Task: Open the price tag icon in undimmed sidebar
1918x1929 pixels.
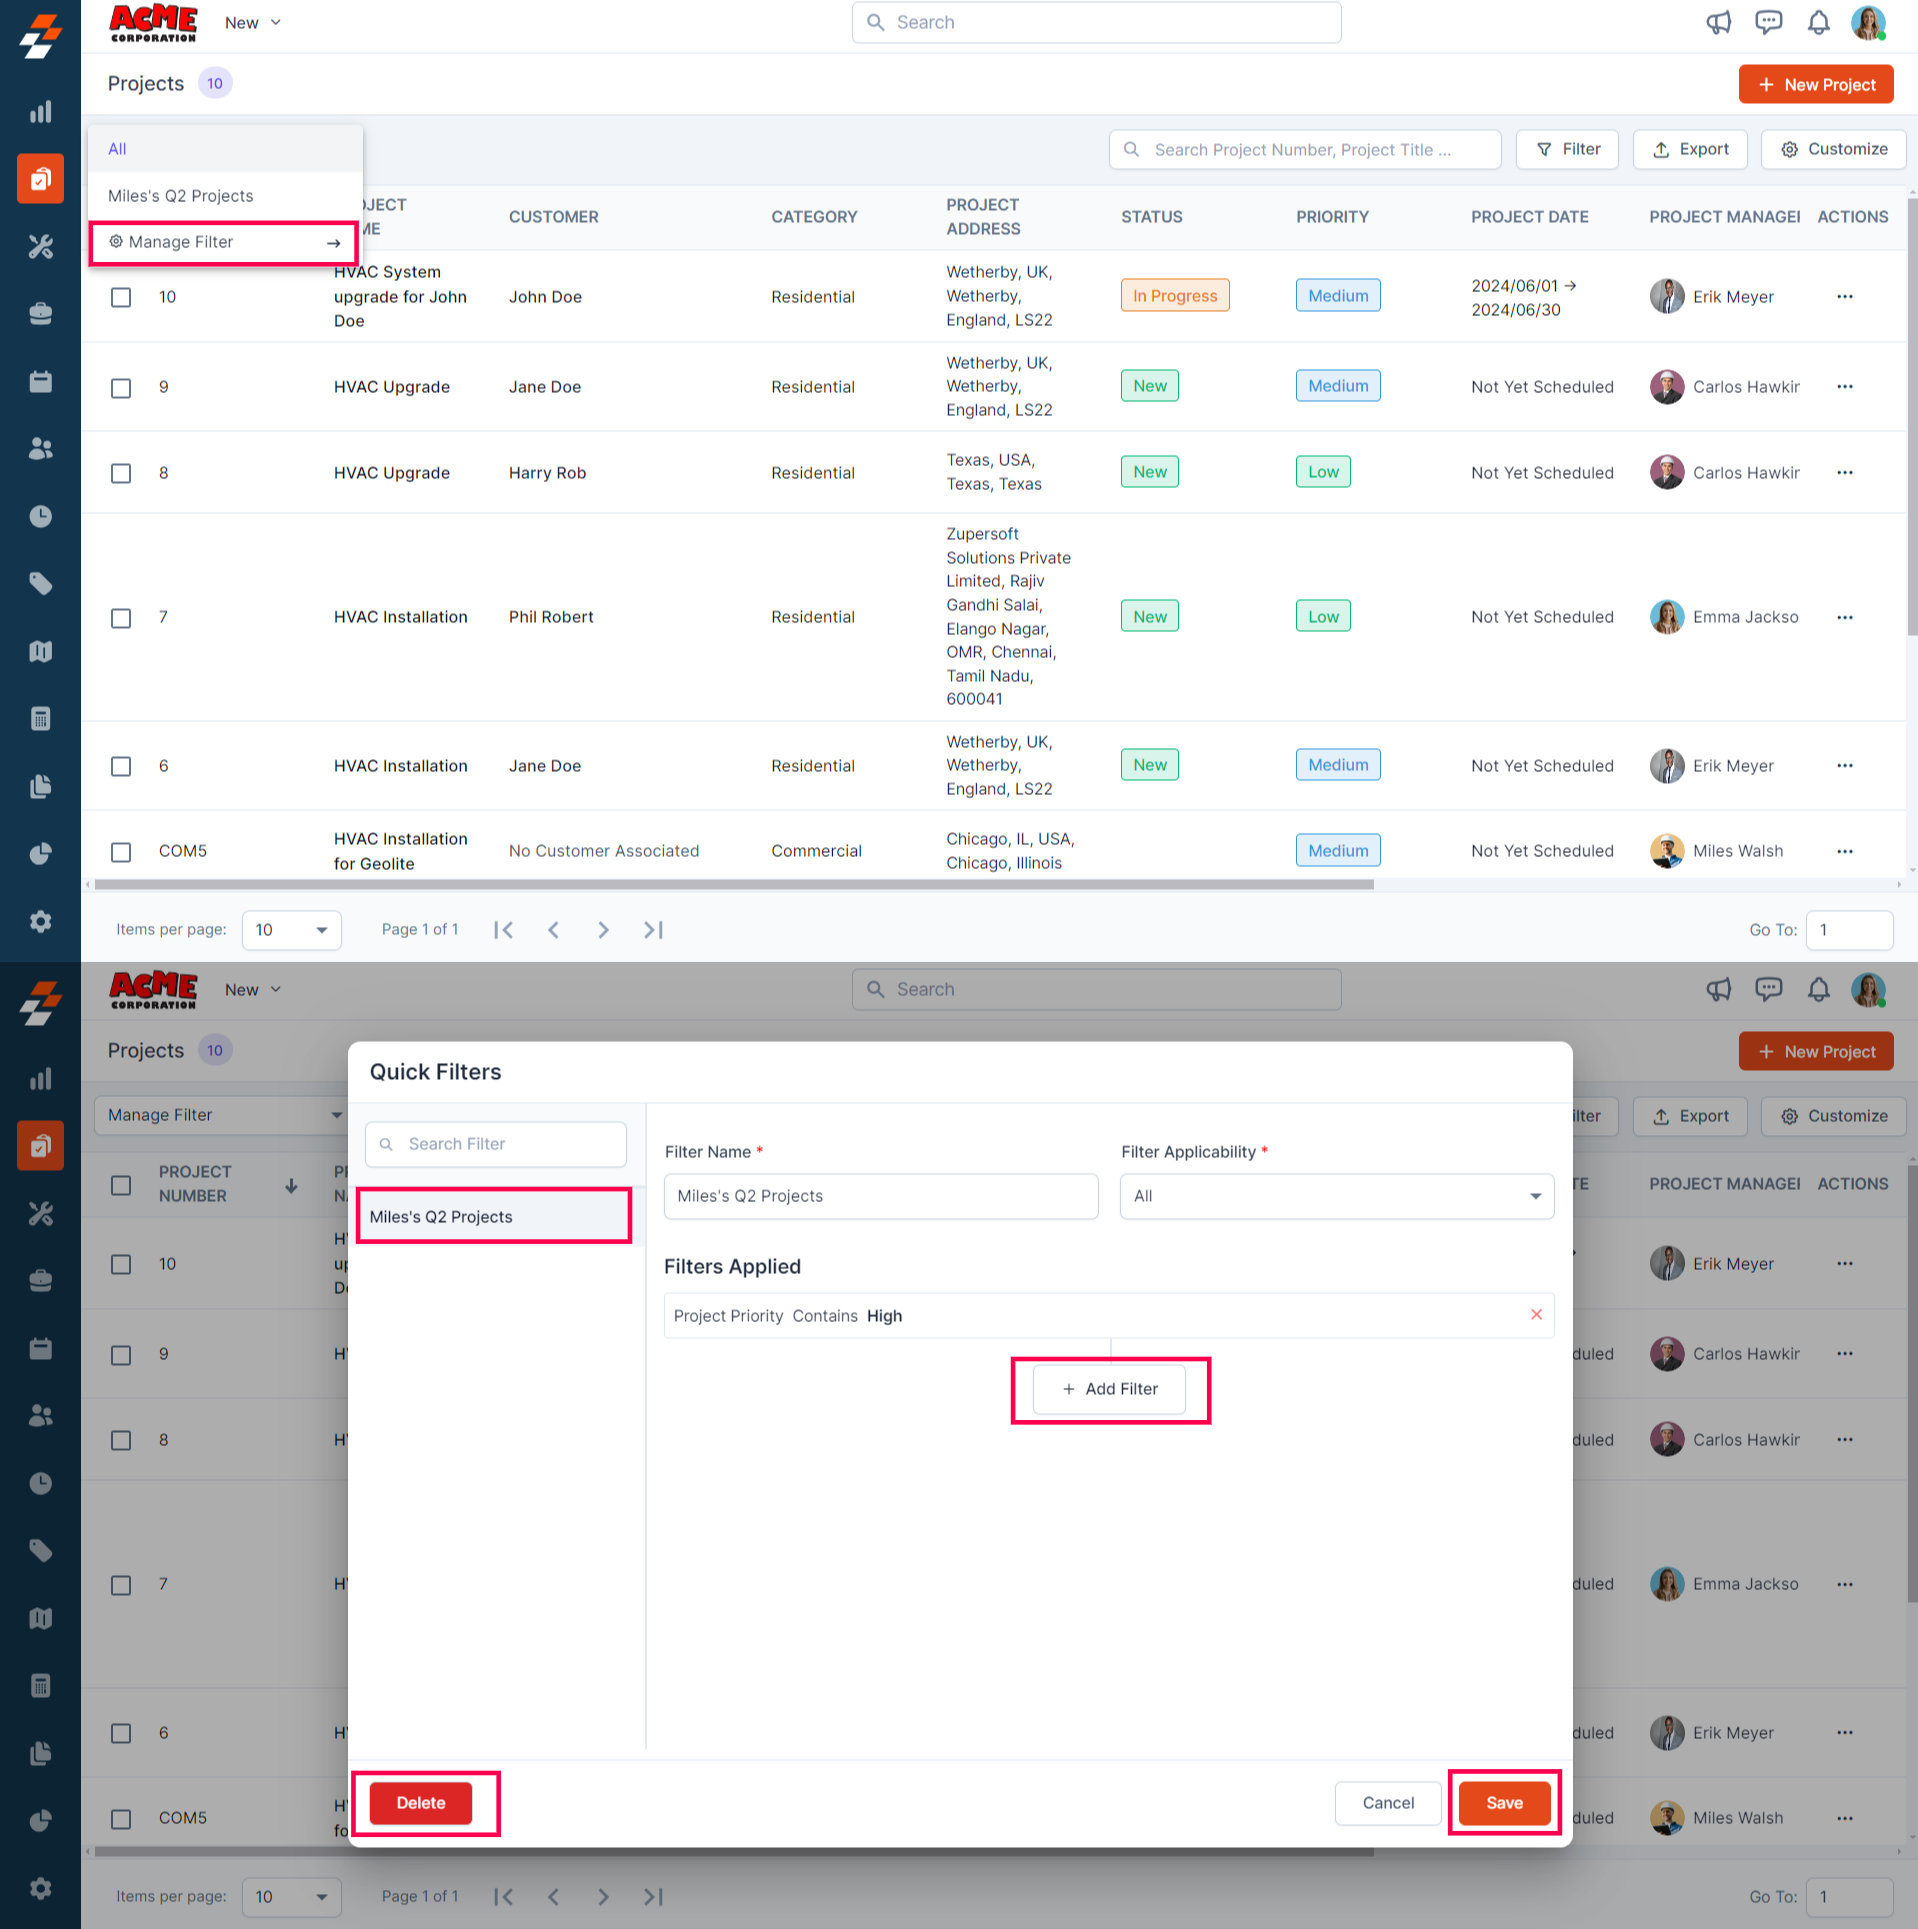Action: pyautogui.click(x=40, y=584)
